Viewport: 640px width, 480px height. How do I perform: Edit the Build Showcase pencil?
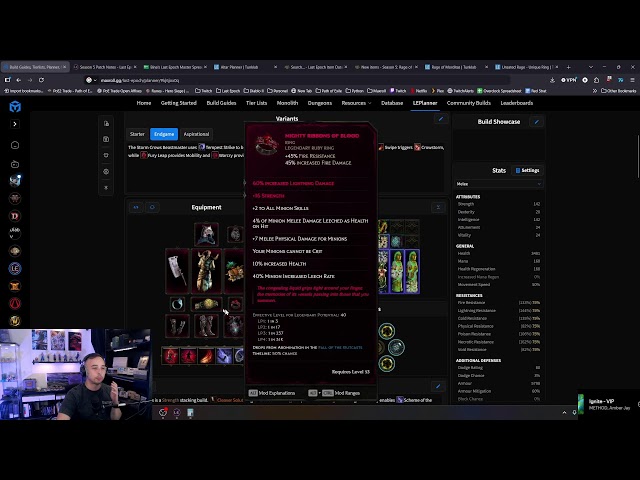[x=536, y=122]
